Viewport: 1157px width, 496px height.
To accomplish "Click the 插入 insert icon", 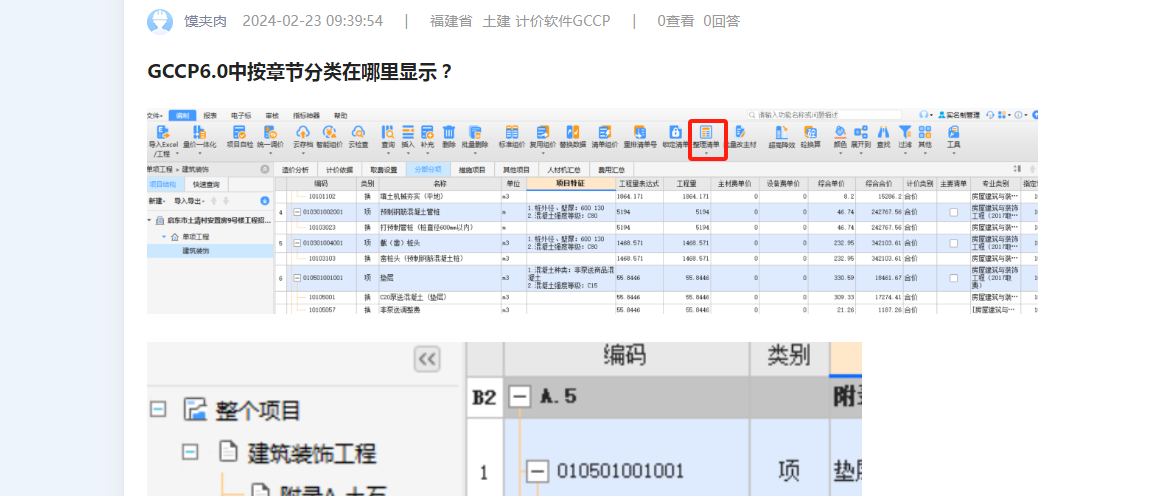I will pyautogui.click(x=408, y=132).
